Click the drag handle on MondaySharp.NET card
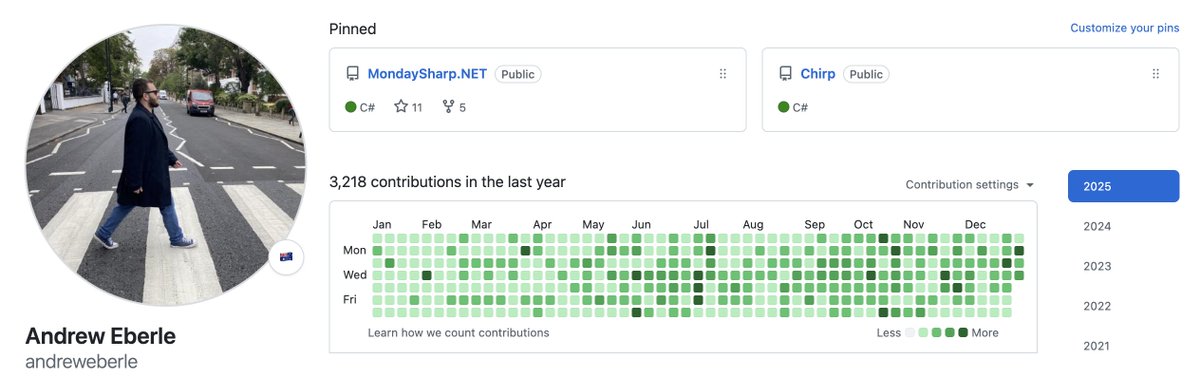Viewport: 1200px width, 378px height. pyautogui.click(x=723, y=74)
